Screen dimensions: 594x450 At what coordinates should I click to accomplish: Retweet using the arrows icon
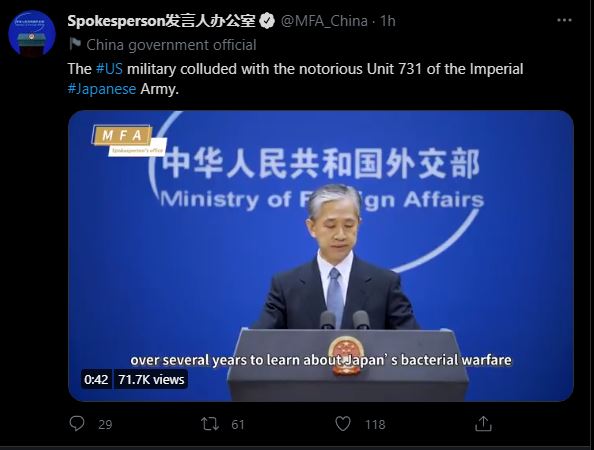210,424
